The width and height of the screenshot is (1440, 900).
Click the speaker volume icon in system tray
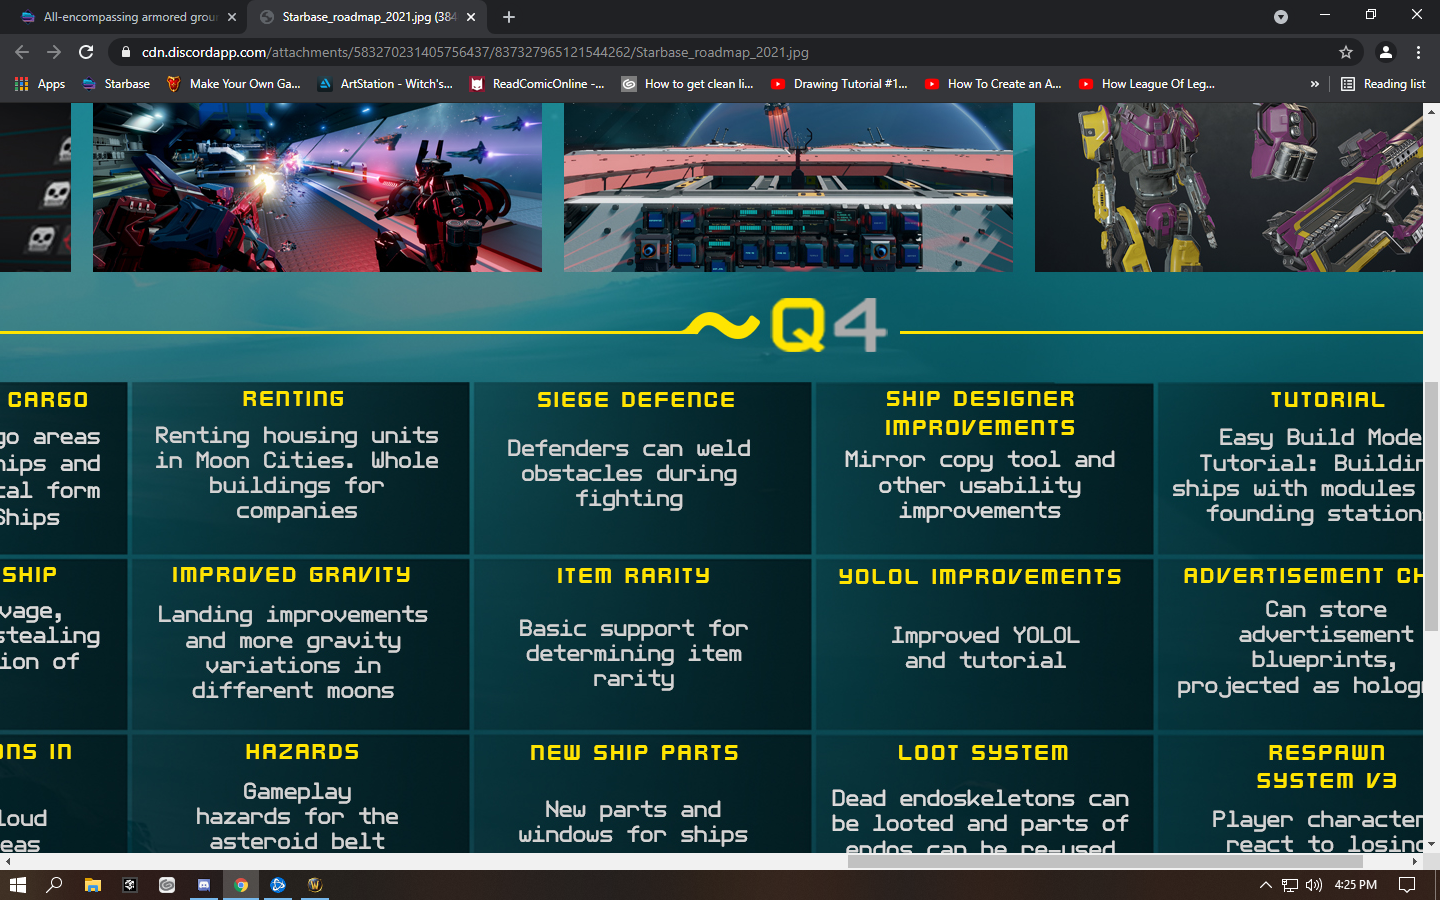click(x=1313, y=885)
